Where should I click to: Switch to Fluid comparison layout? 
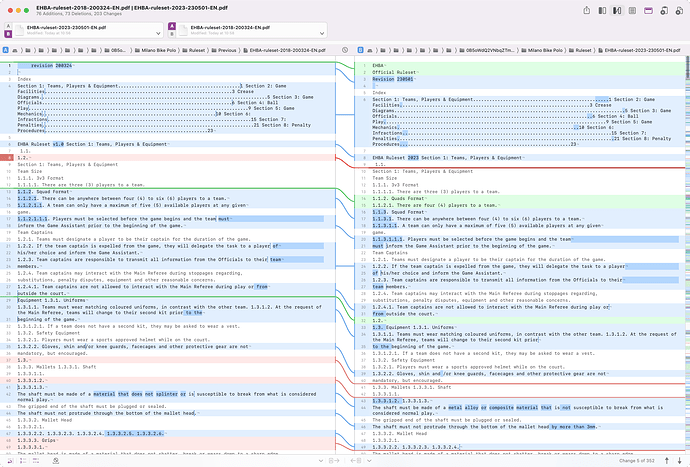click(x=617, y=11)
